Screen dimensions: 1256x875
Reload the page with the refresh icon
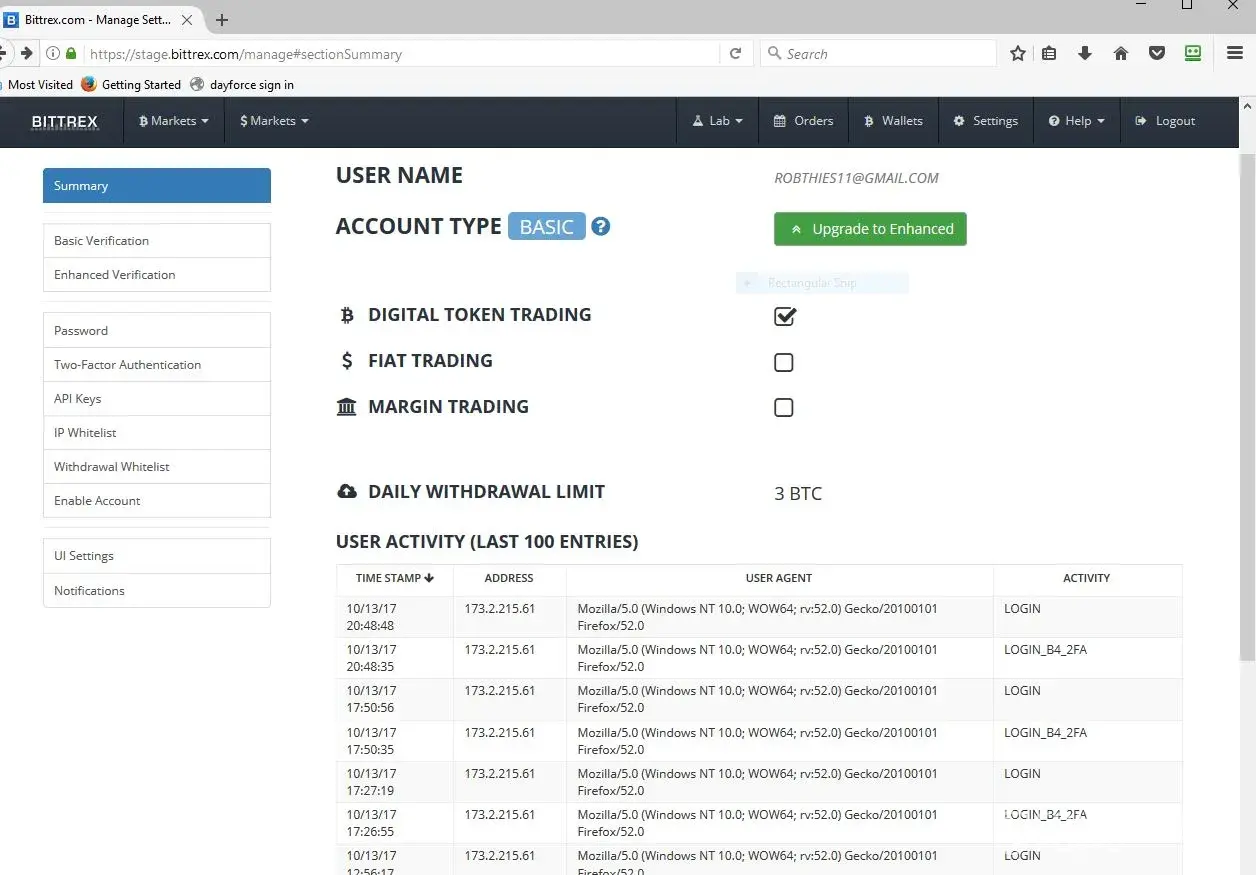(x=735, y=54)
